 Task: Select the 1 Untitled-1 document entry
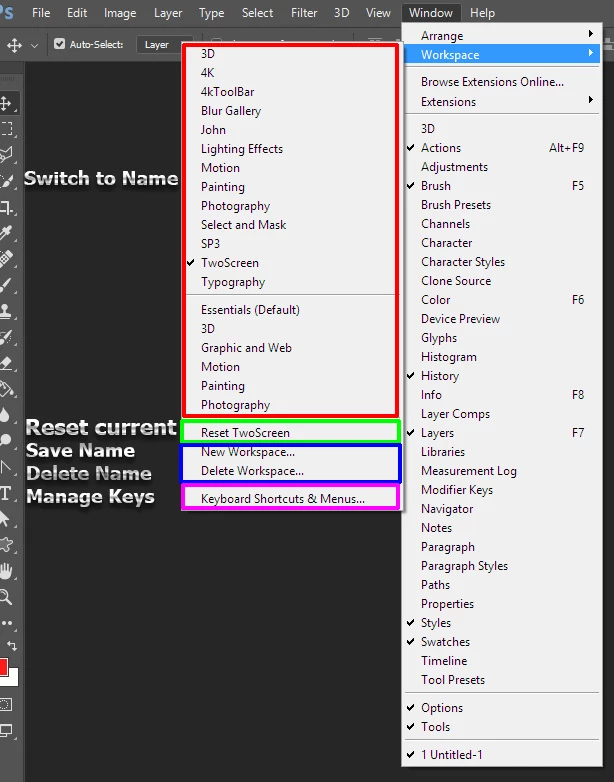[502, 754]
